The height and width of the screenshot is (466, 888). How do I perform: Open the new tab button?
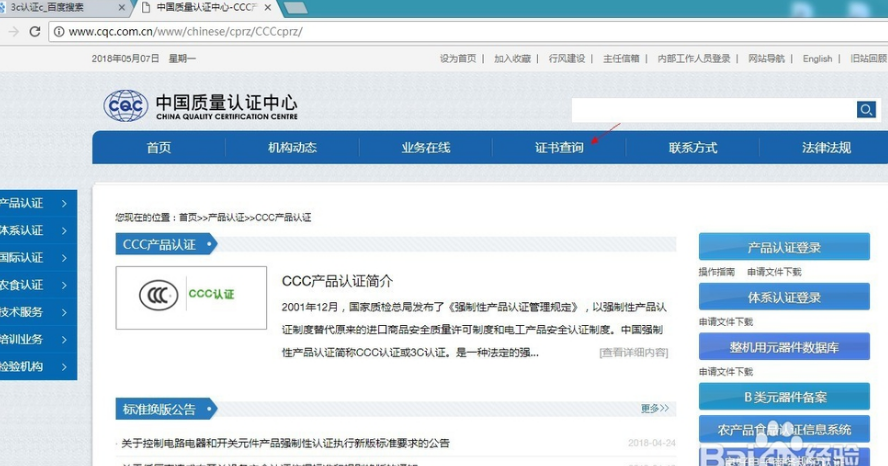(x=295, y=7)
